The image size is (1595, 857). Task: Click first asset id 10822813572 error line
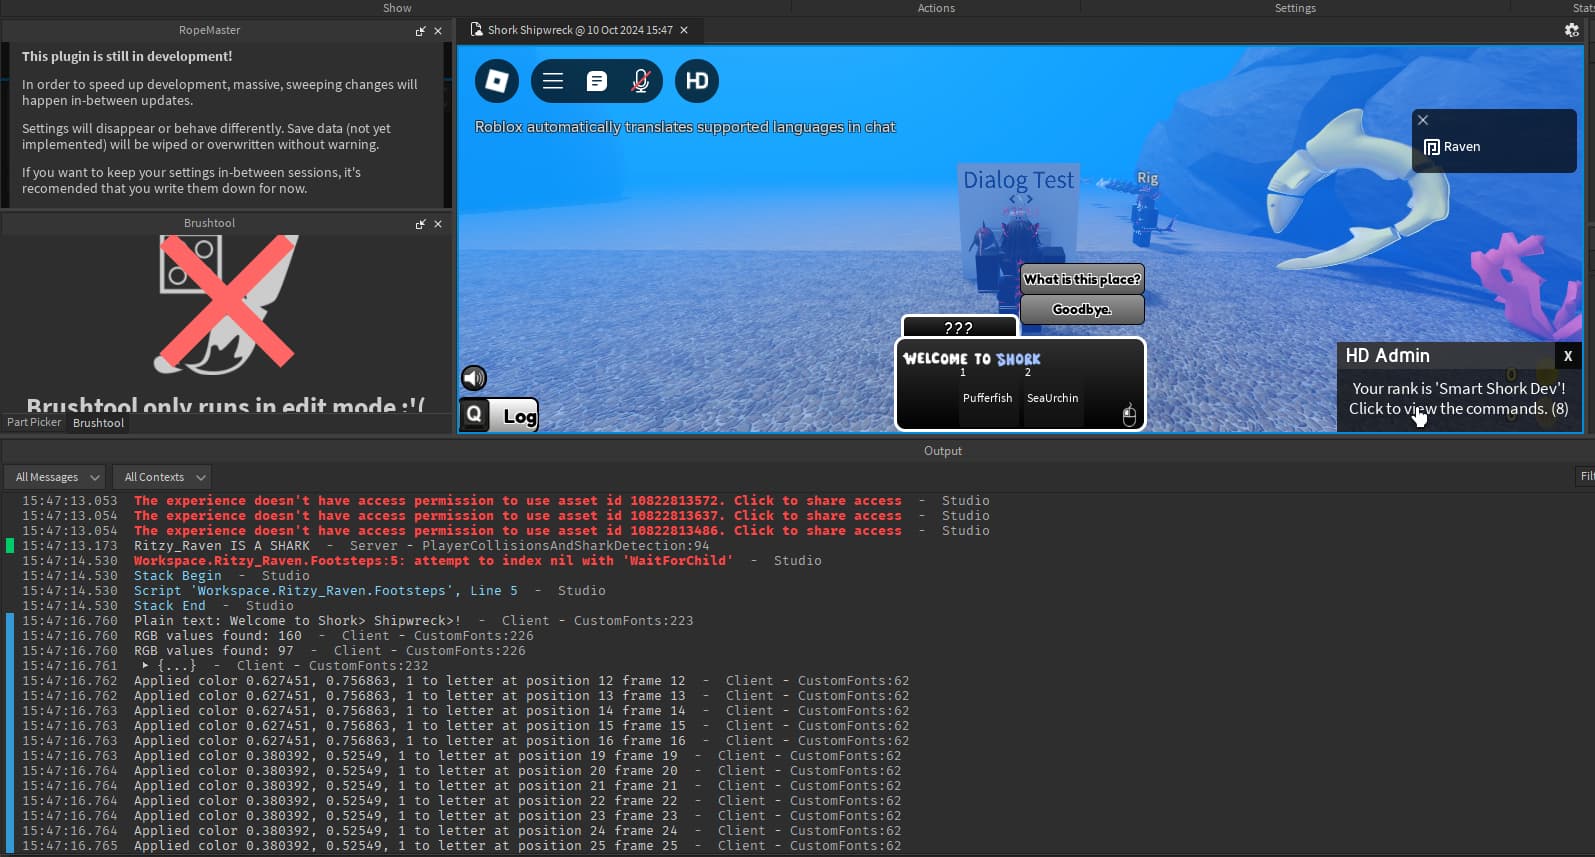tap(517, 500)
